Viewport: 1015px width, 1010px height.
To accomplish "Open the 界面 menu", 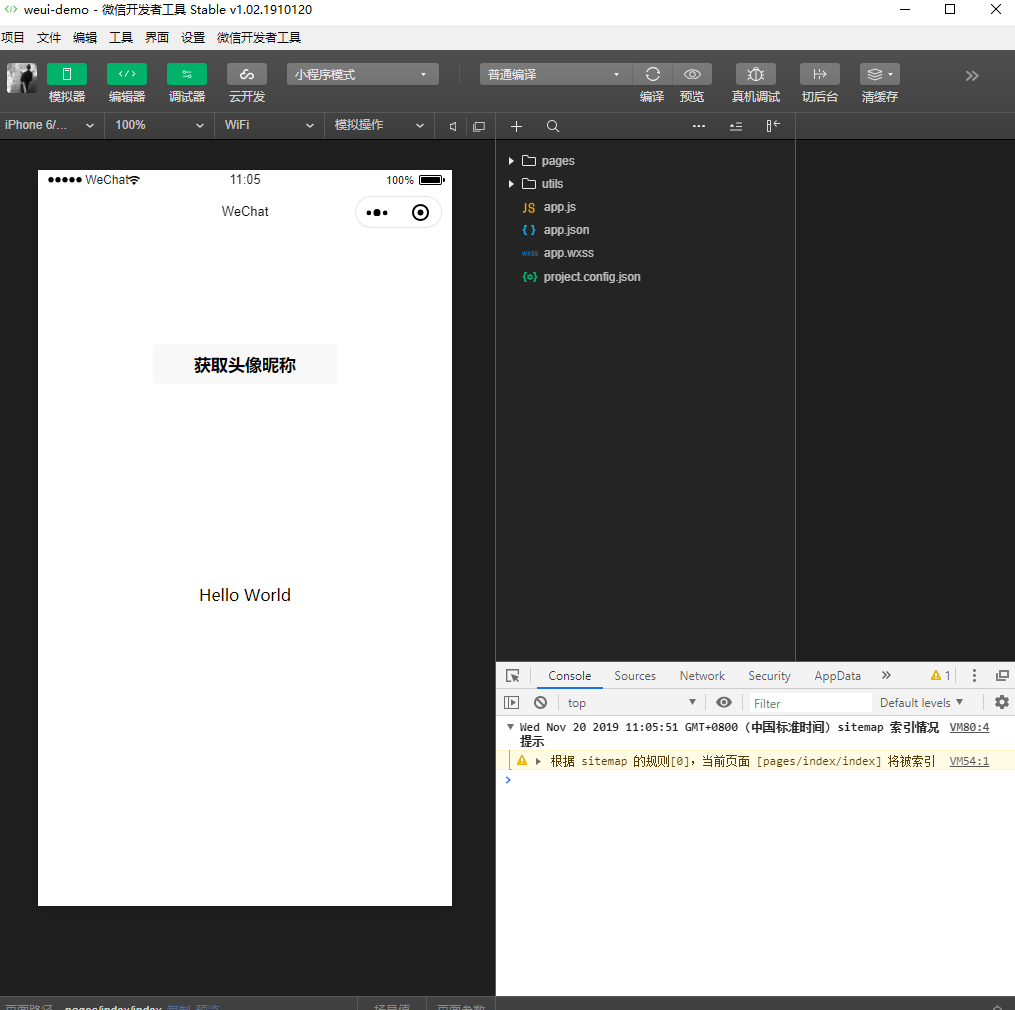I will pyautogui.click(x=157, y=38).
